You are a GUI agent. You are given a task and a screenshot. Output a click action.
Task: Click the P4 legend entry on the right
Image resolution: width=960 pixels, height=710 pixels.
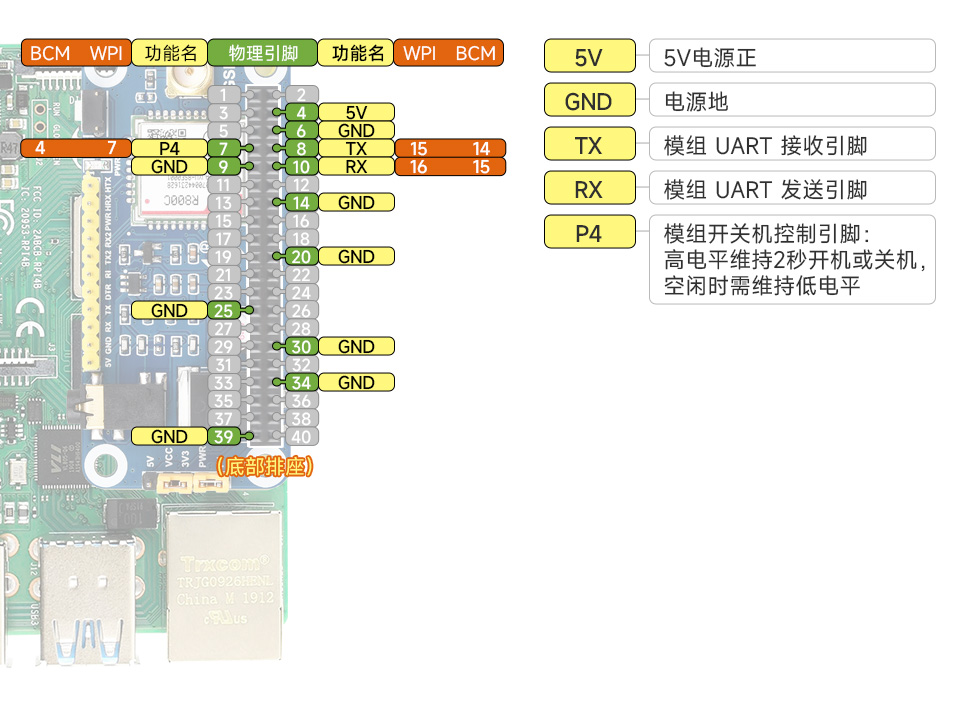[x=589, y=231]
